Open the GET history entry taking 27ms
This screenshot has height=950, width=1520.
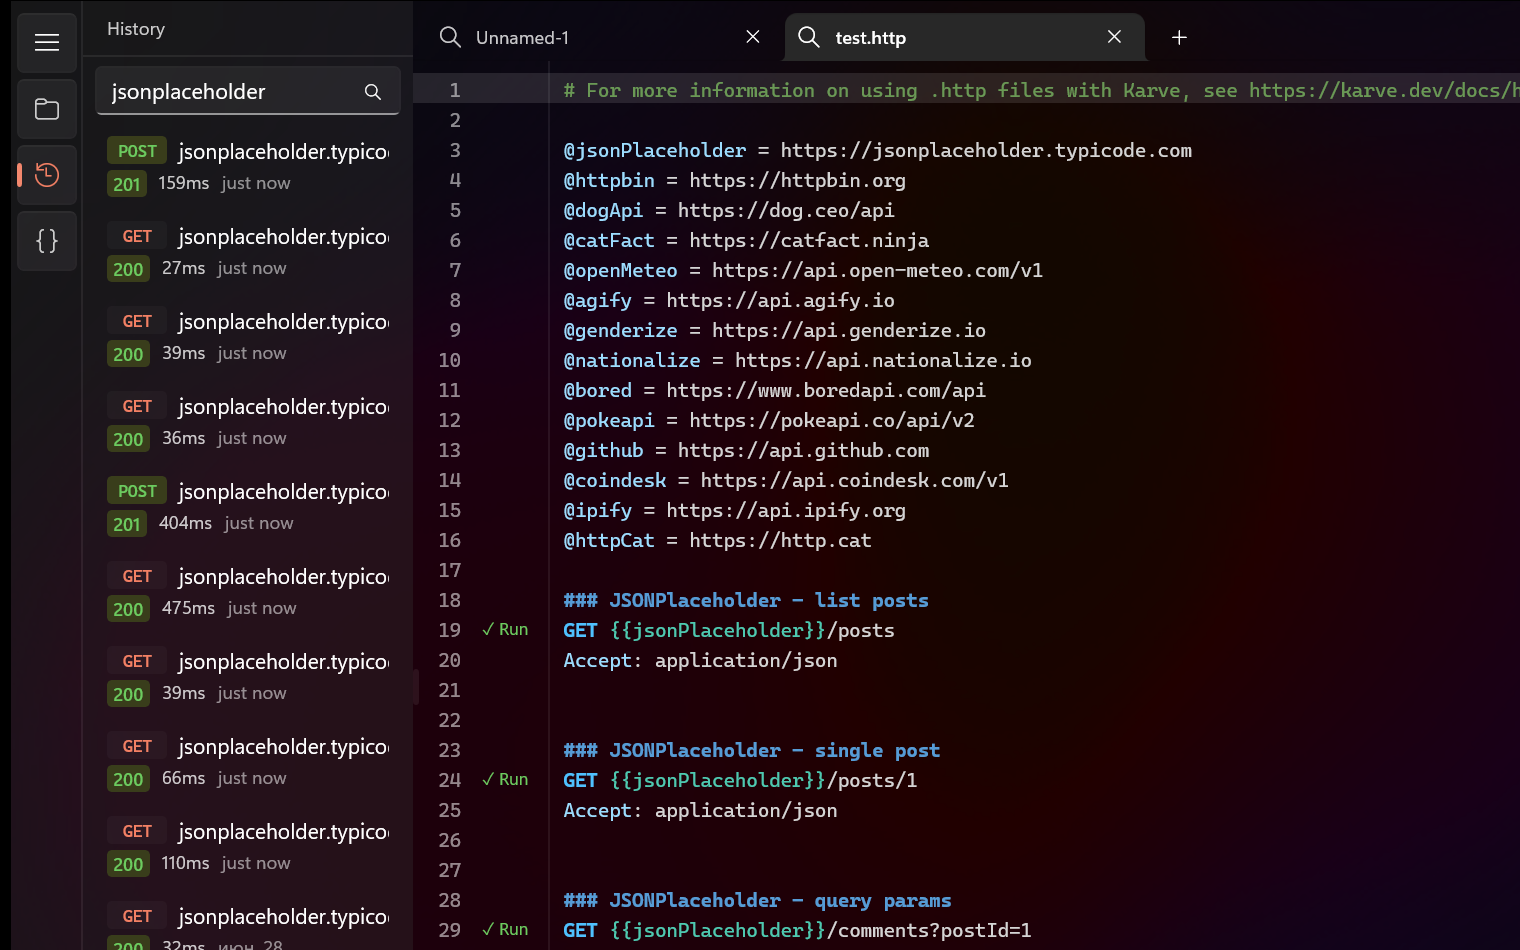(248, 252)
